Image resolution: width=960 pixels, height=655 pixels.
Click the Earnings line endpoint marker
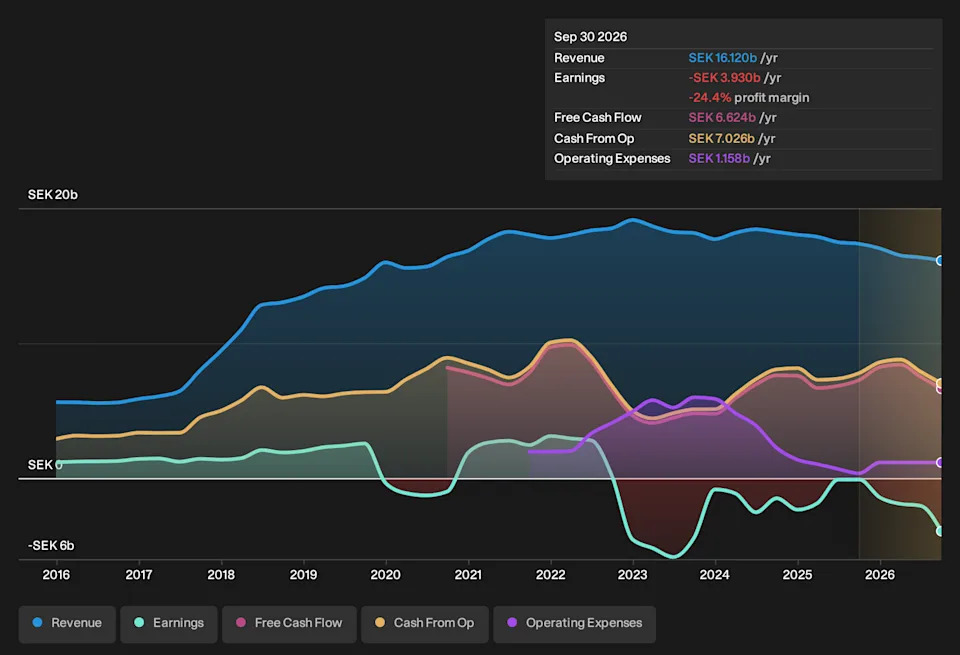point(939,531)
